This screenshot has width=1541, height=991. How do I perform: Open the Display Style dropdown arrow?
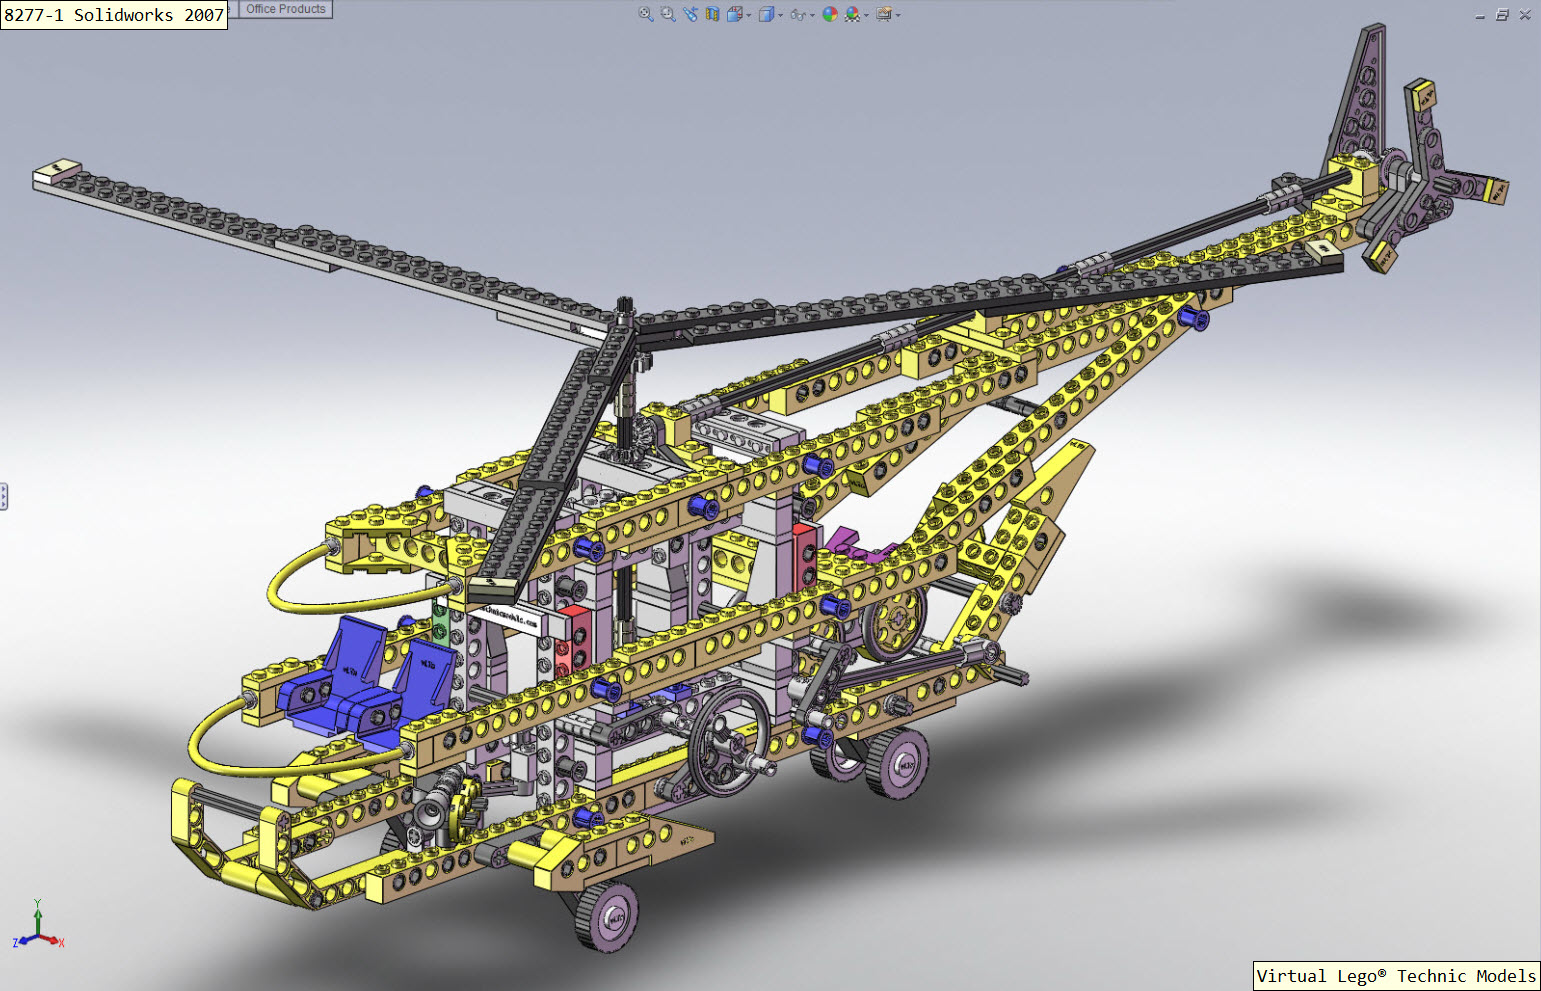coord(780,15)
